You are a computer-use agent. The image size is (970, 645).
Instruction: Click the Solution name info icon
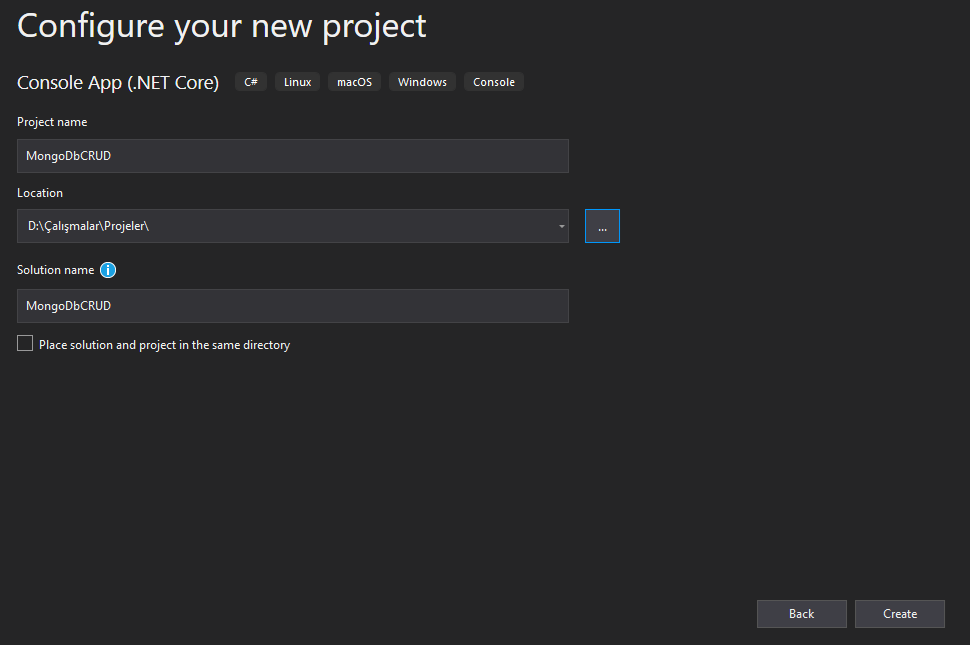pyautogui.click(x=108, y=270)
